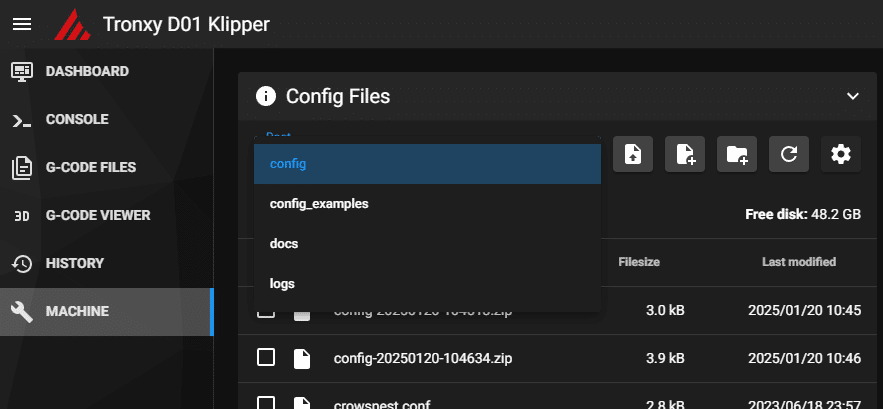Click the create new file button
Screen dimensions: 883x409
685,154
